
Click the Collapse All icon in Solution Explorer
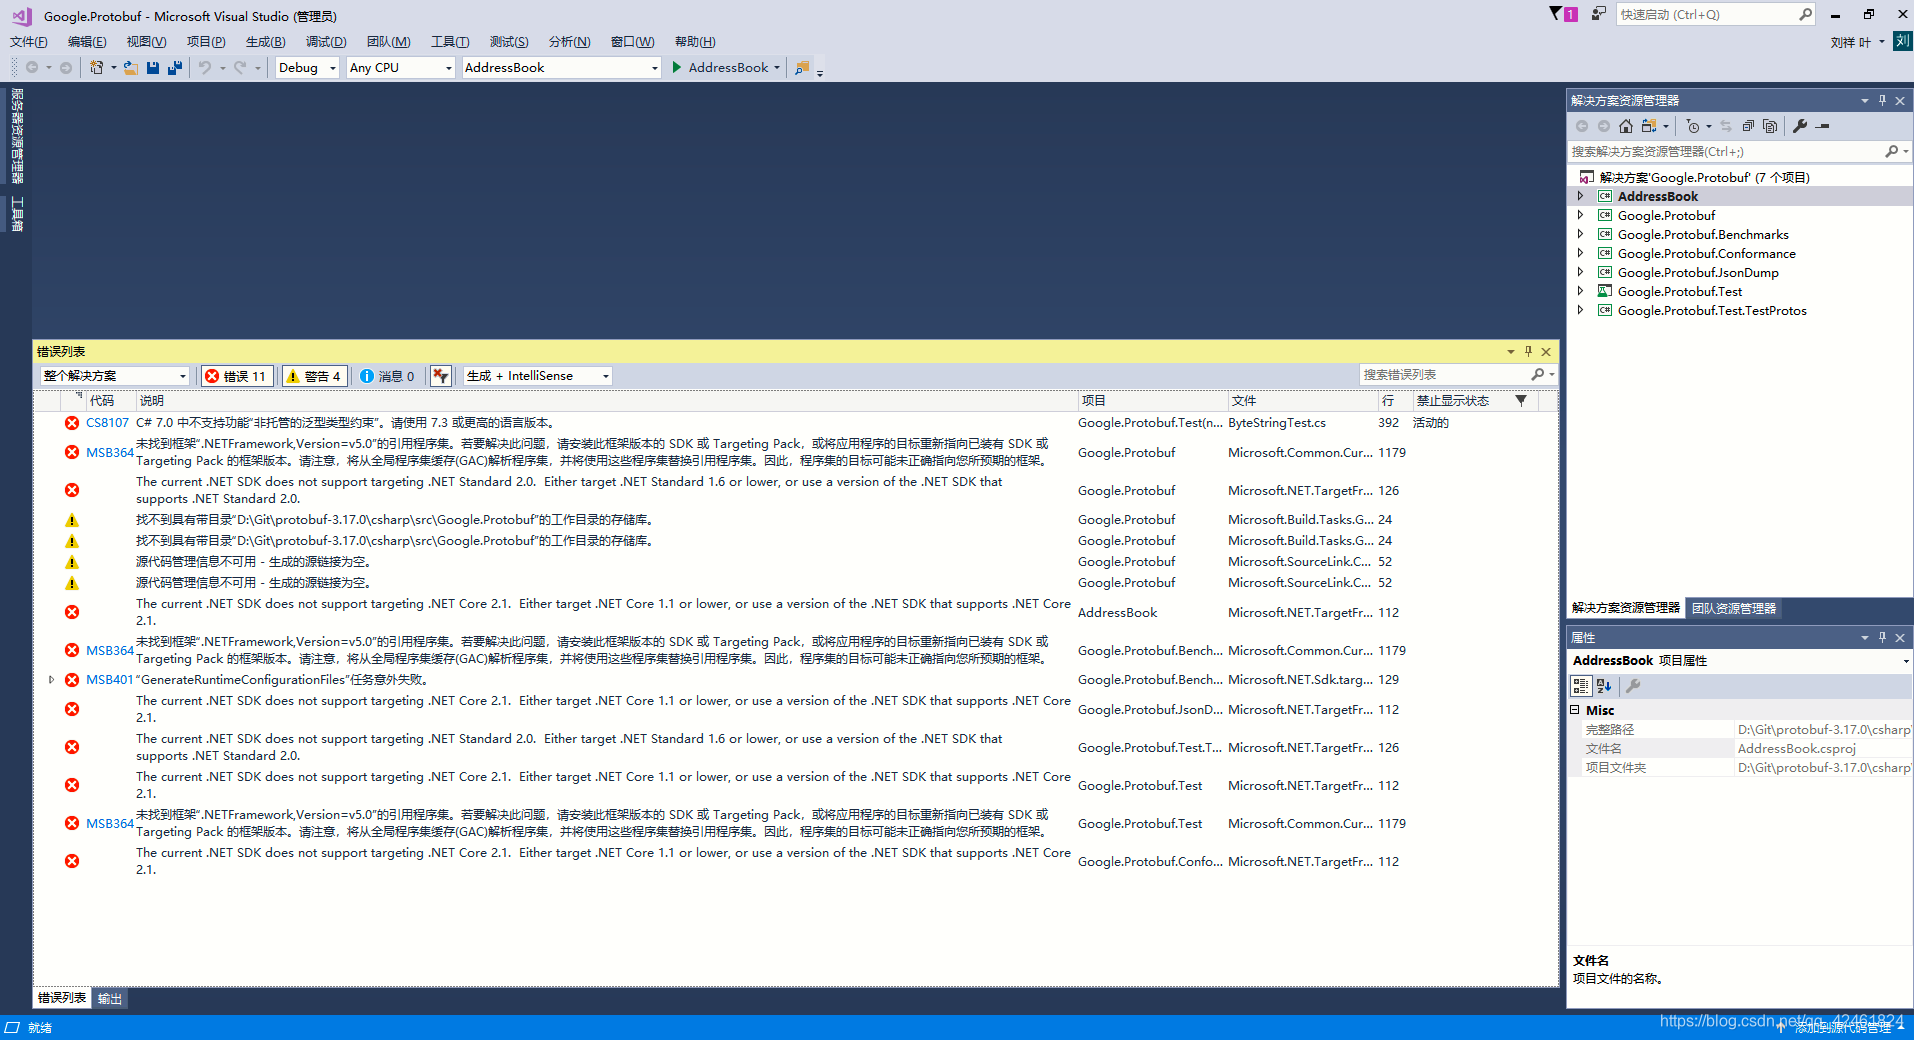pyautogui.click(x=1748, y=126)
